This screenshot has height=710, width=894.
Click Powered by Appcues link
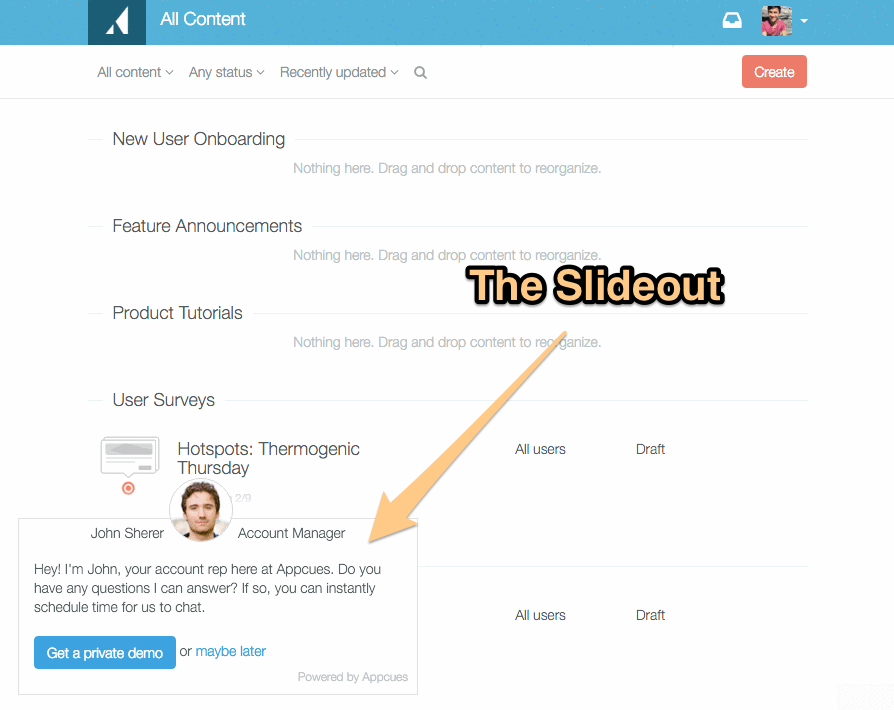click(352, 677)
